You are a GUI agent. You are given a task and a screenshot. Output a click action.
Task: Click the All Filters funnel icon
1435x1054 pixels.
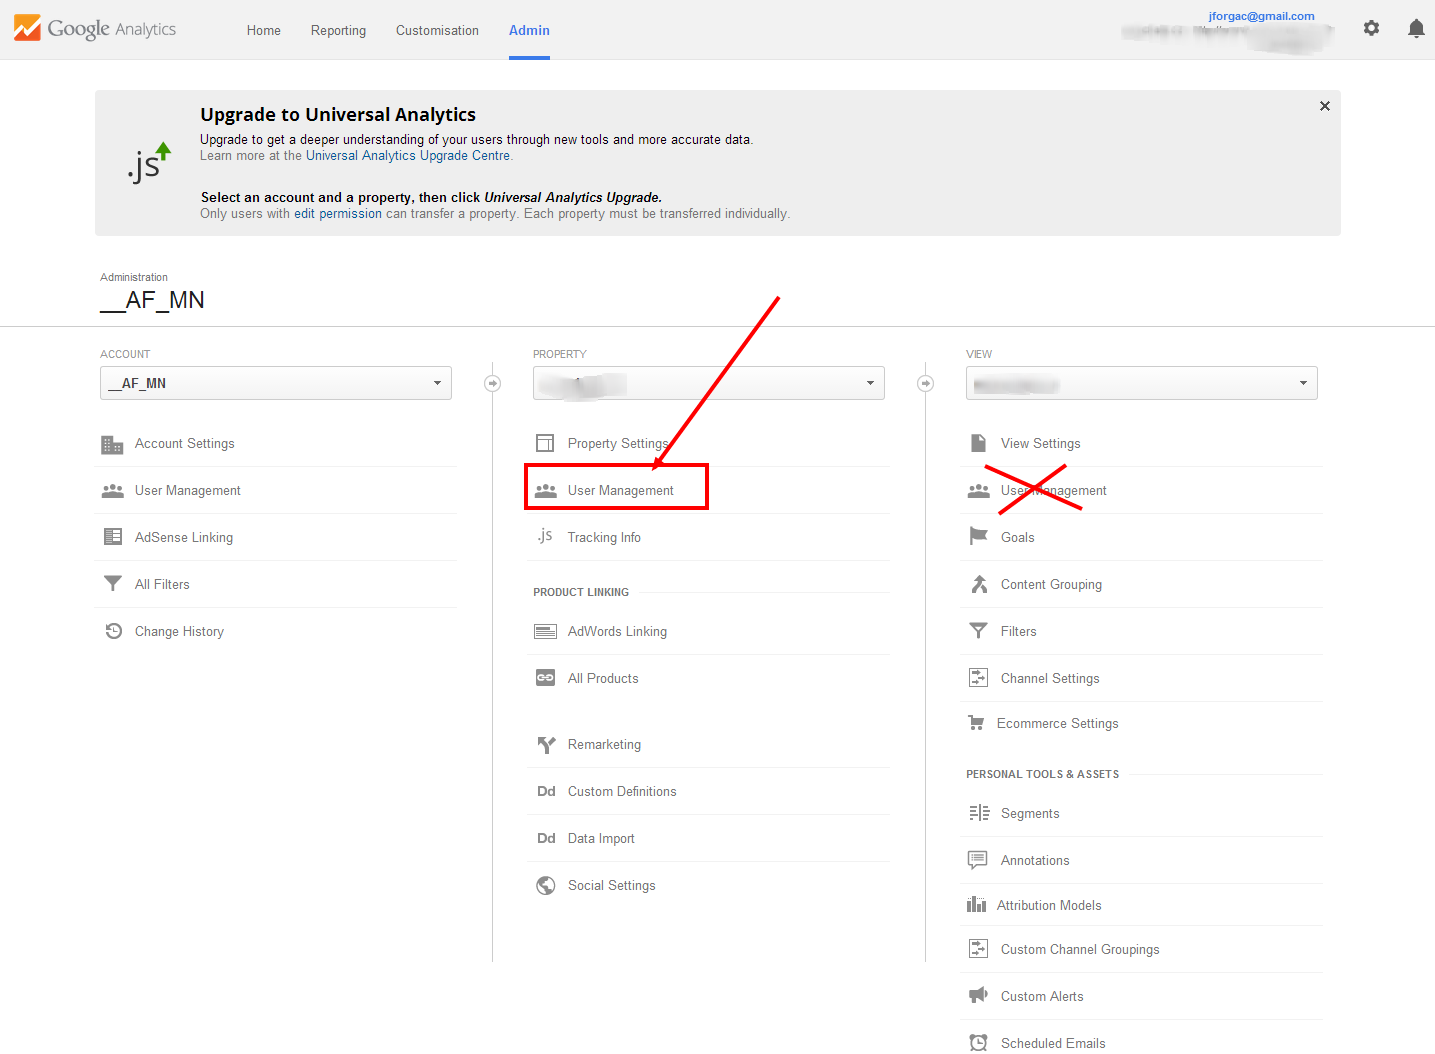coord(112,584)
